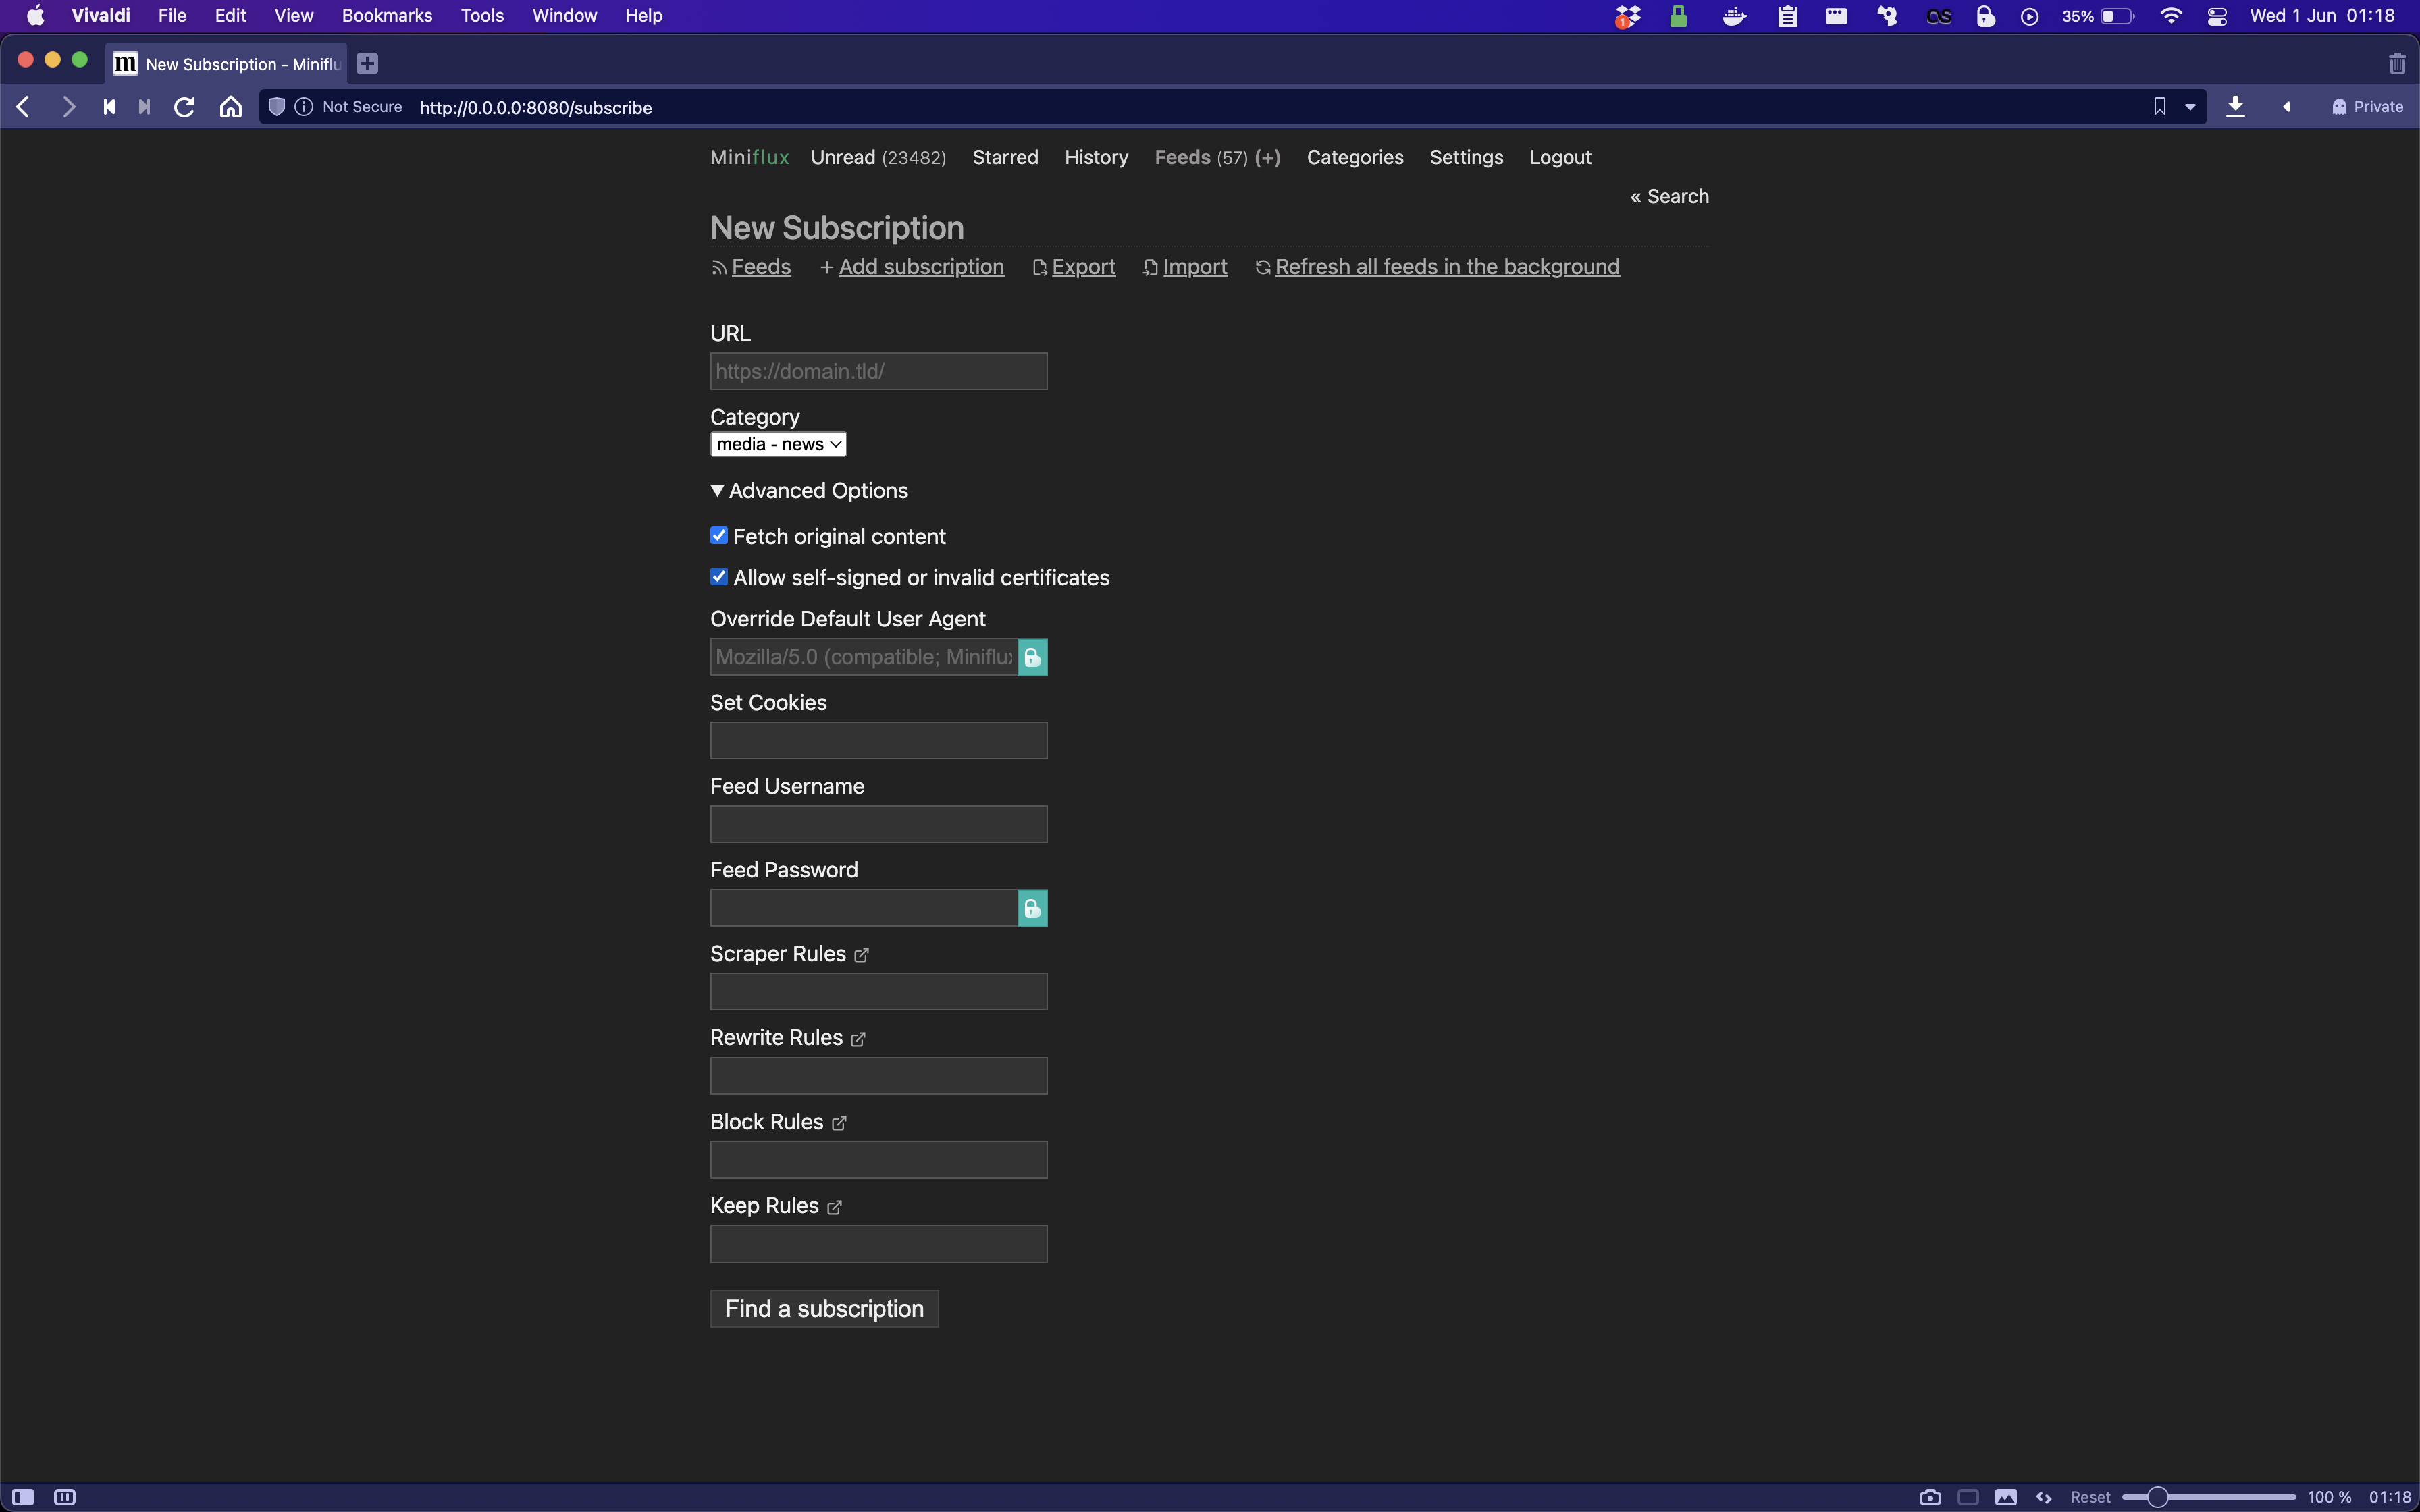Open the Category dropdown
The height and width of the screenshot is (1512, 2420).
click(x=778, y=443)
